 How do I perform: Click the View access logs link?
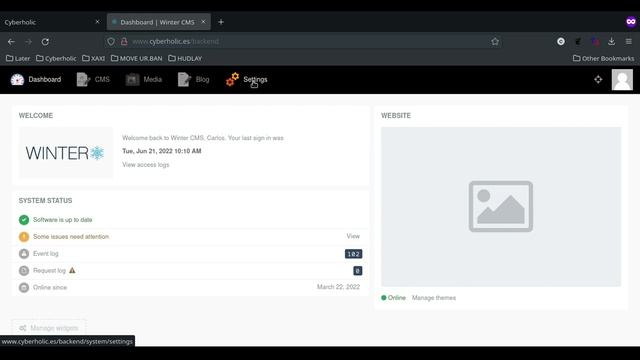(x=146, y=165)
